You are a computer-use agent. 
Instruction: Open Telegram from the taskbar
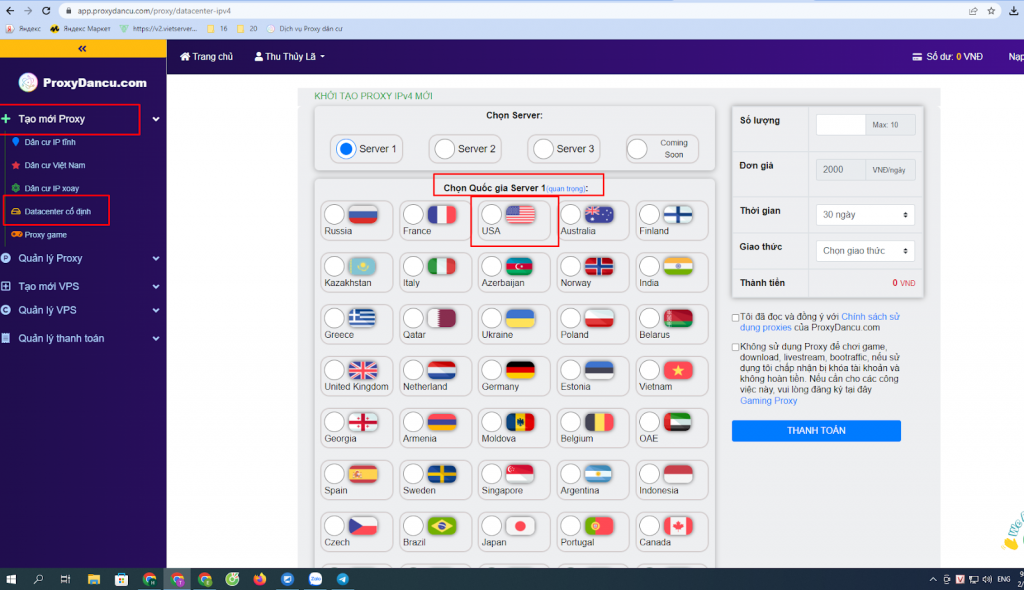click(x=342, y=579)
